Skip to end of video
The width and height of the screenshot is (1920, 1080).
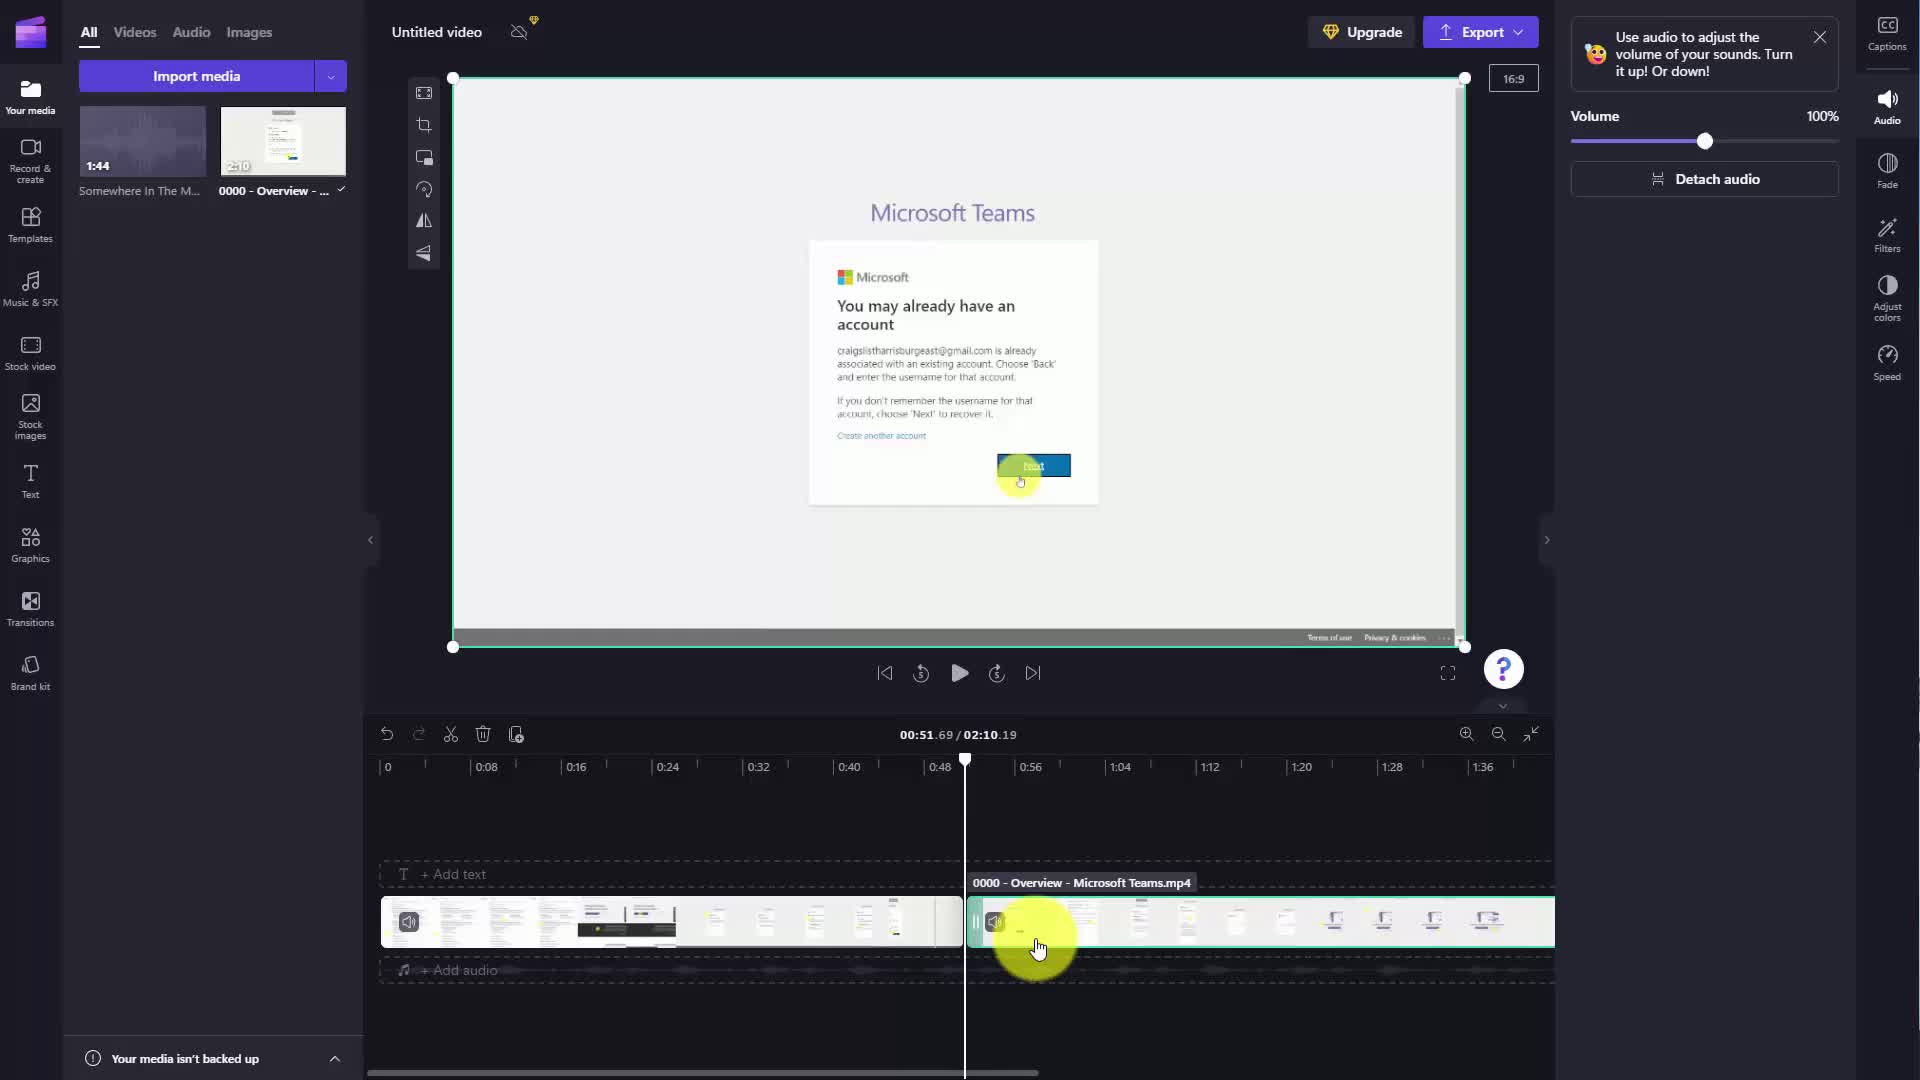coord(1033,673)
